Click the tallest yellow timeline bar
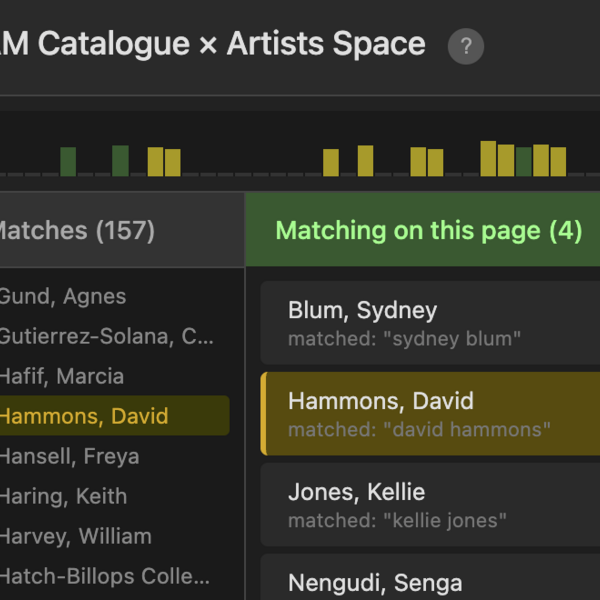Viewport: 600px width, 600px height. coord(488,159)
